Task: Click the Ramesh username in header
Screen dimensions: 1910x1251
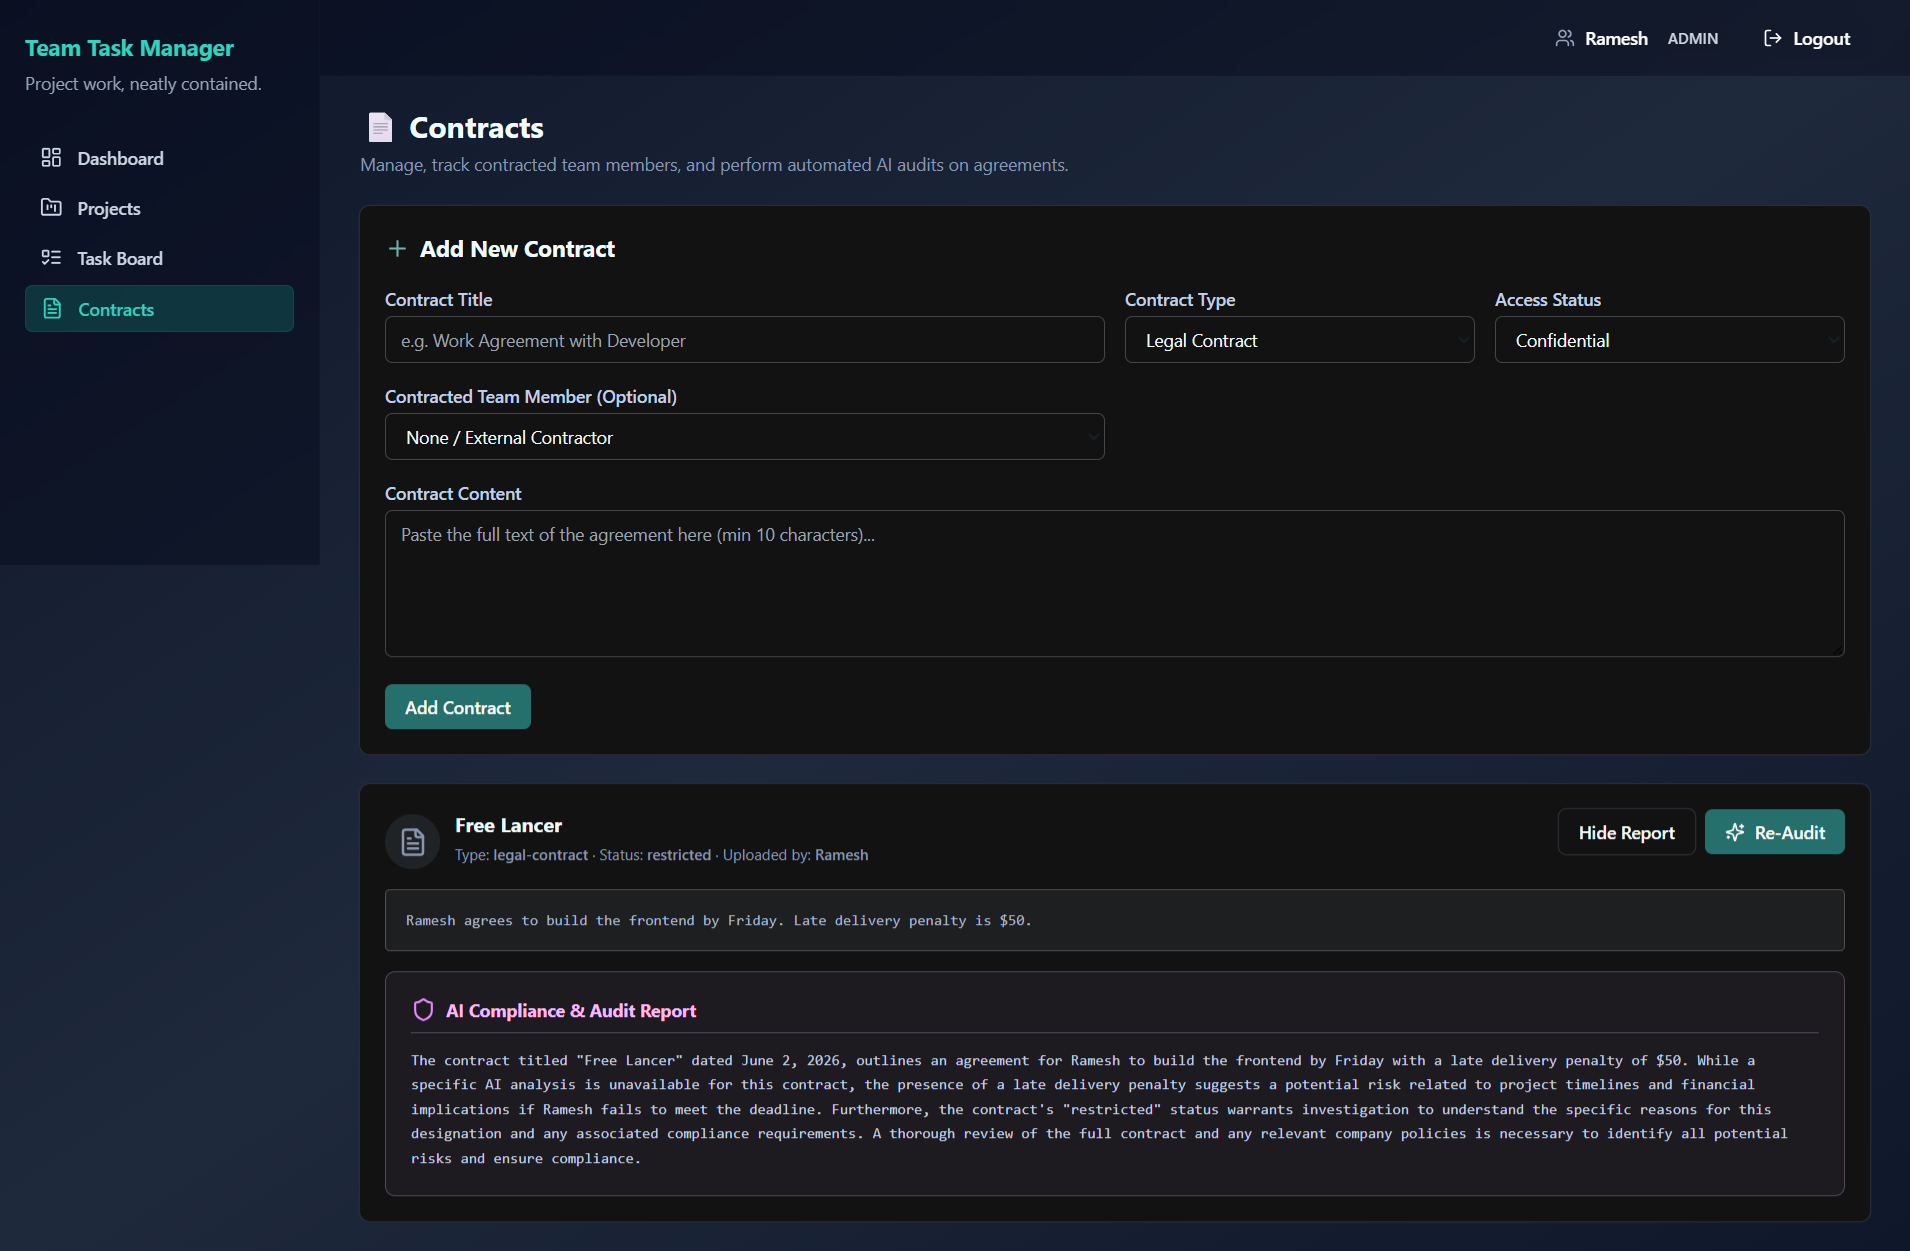Action: [1616, 38]
